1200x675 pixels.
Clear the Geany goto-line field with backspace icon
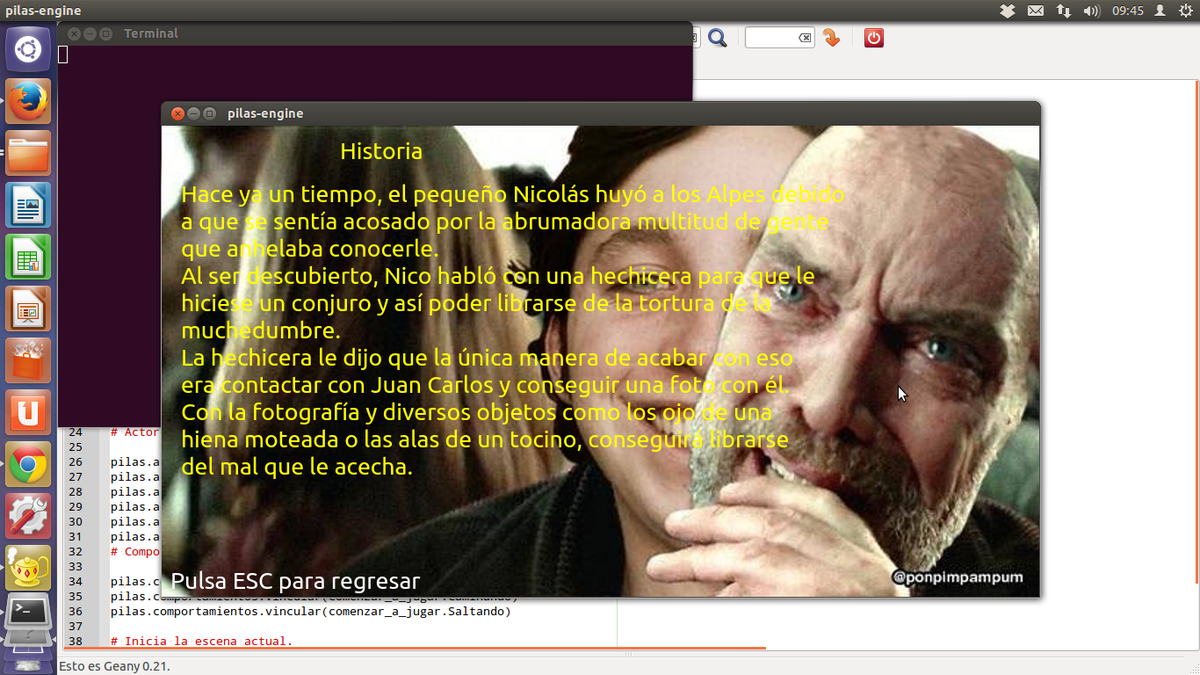805,38
